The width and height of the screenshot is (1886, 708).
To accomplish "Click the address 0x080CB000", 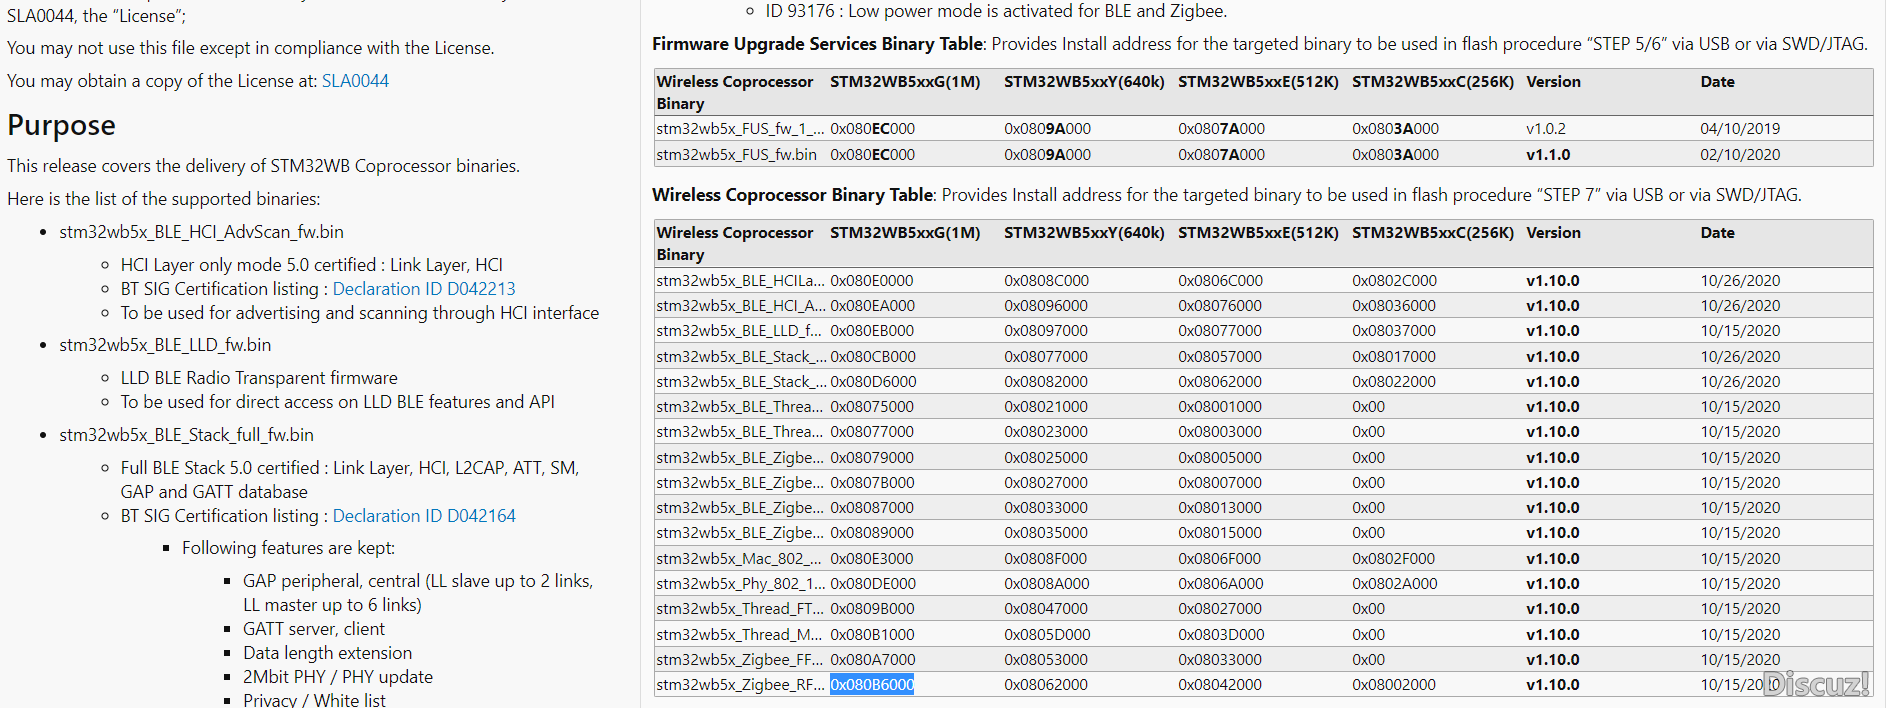I will click(x=873, y=357).
